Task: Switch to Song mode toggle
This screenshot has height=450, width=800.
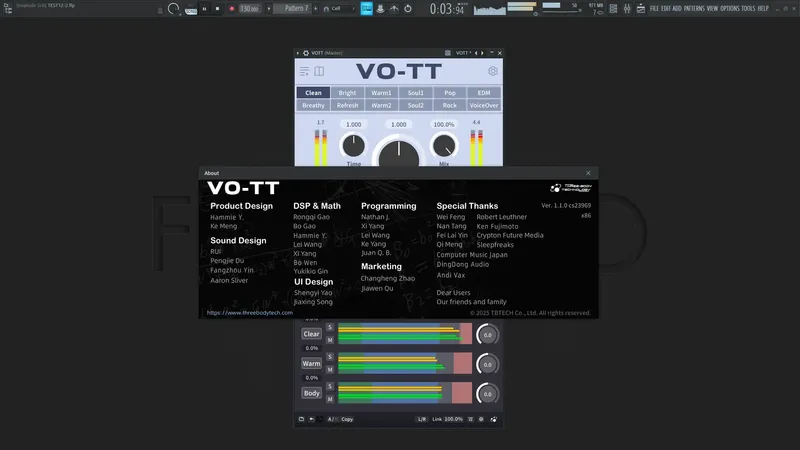Action: point(191,10)
